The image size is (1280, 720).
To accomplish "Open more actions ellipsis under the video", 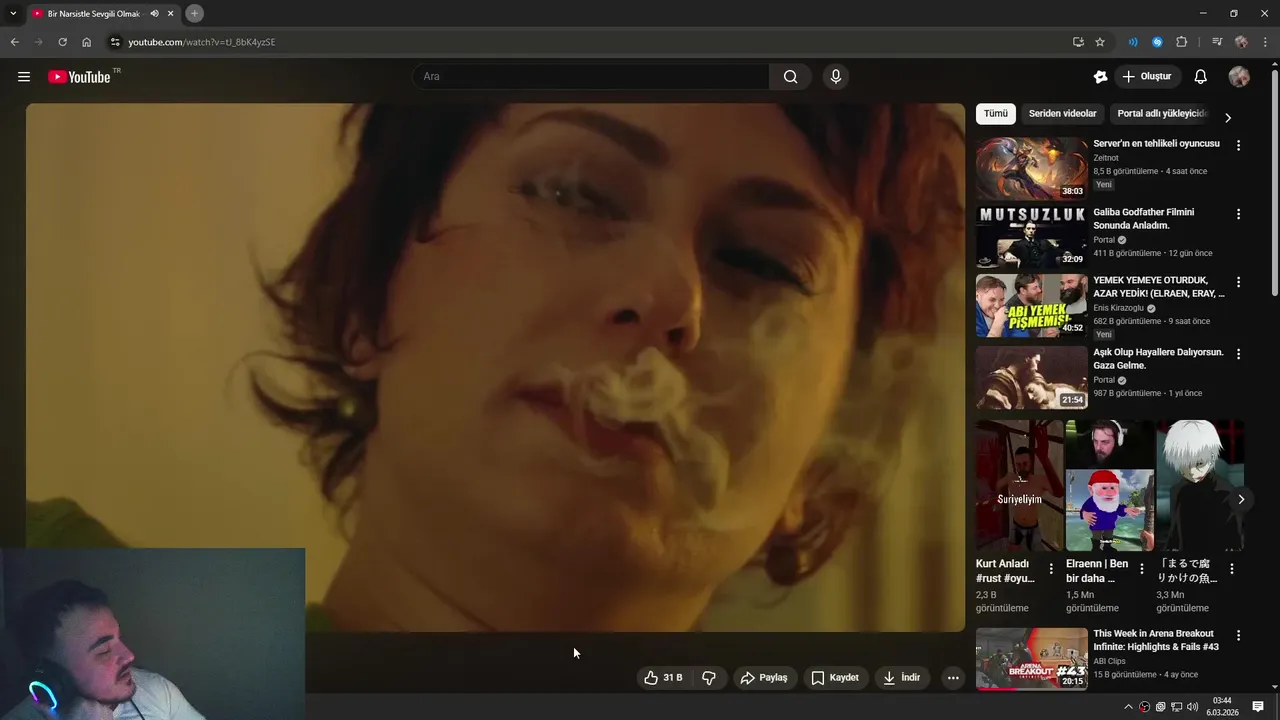I will 953,678.
